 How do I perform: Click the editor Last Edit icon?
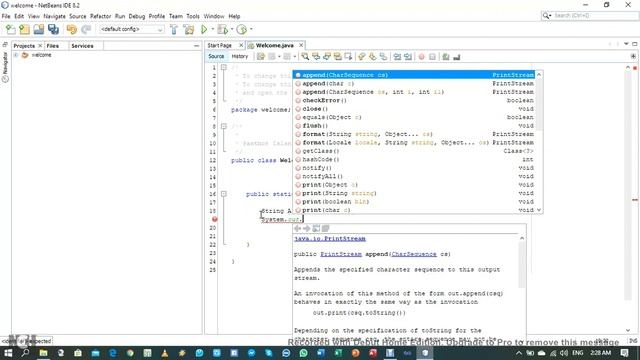[x=261, y=57]
